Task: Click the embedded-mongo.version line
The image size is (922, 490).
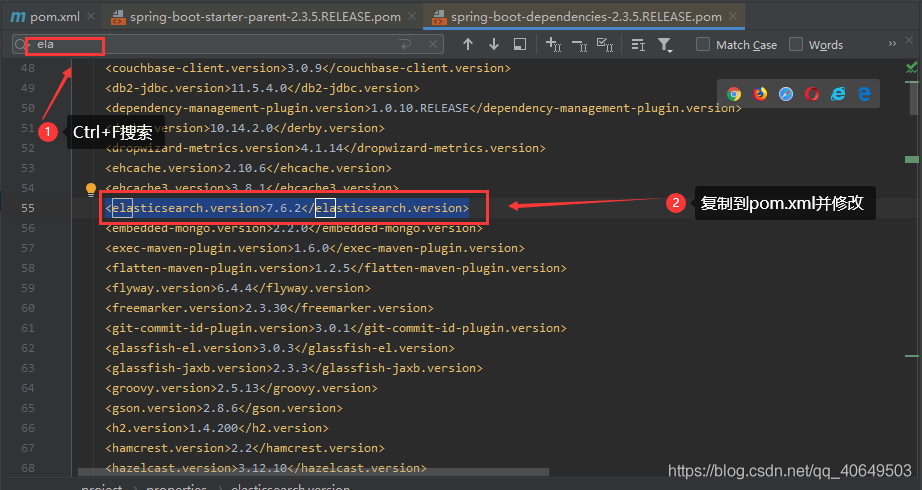Action: [x=294, y=228]
